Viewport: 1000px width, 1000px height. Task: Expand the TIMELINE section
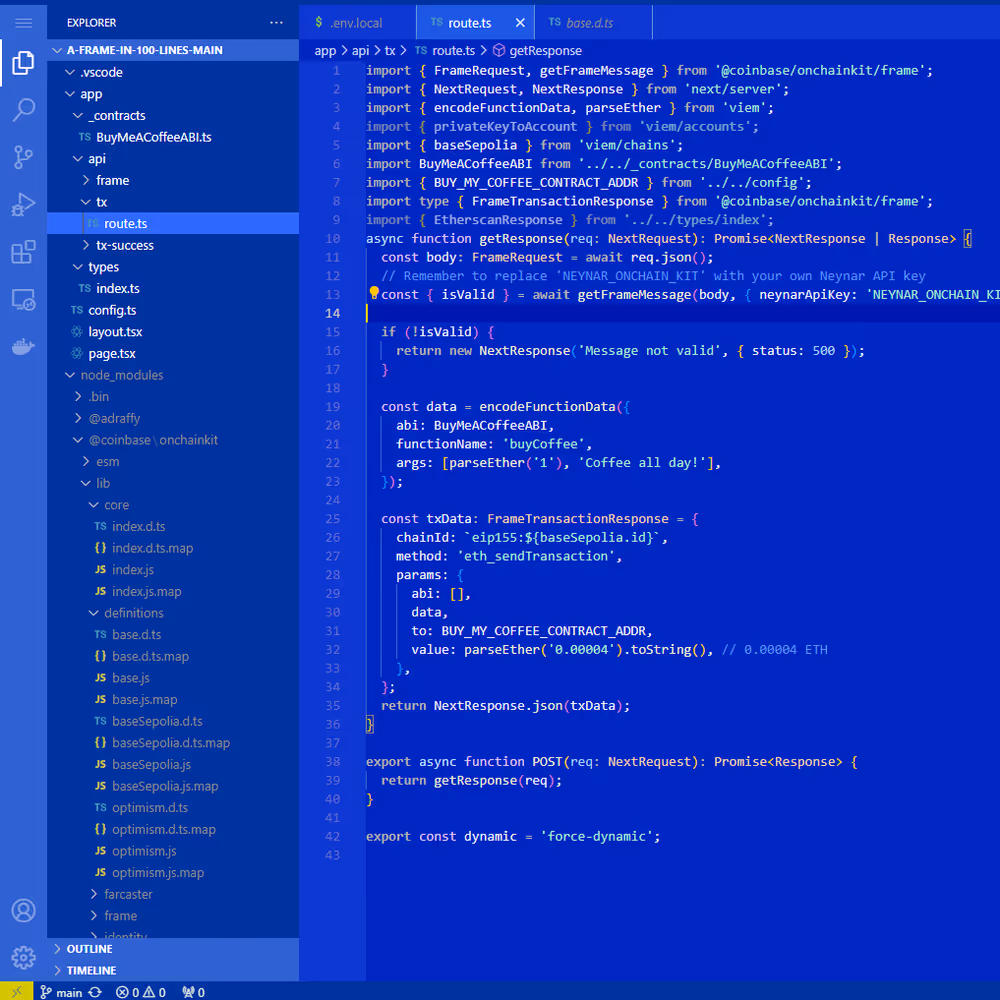(x=91, y=970)
